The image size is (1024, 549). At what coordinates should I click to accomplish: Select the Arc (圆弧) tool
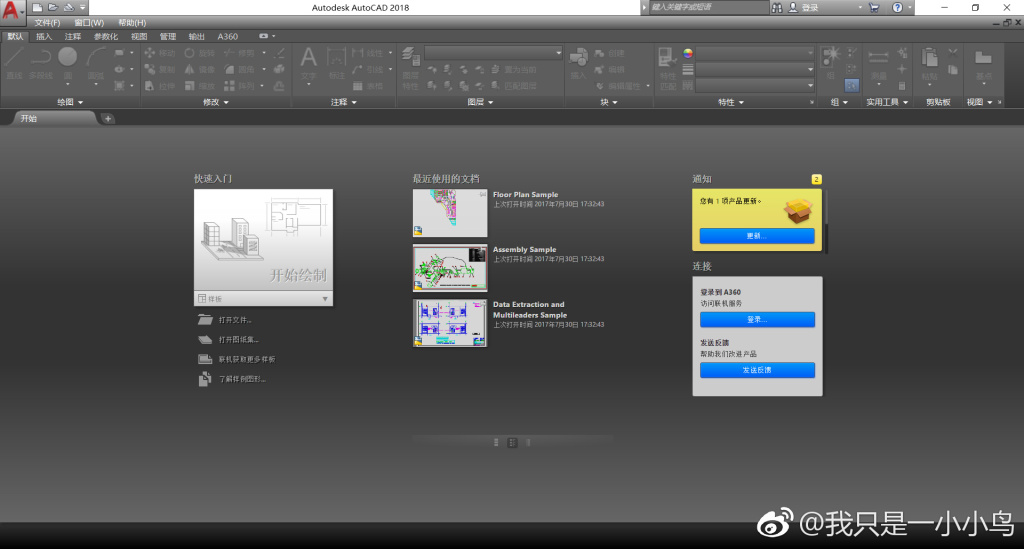[x=96, y=63]
